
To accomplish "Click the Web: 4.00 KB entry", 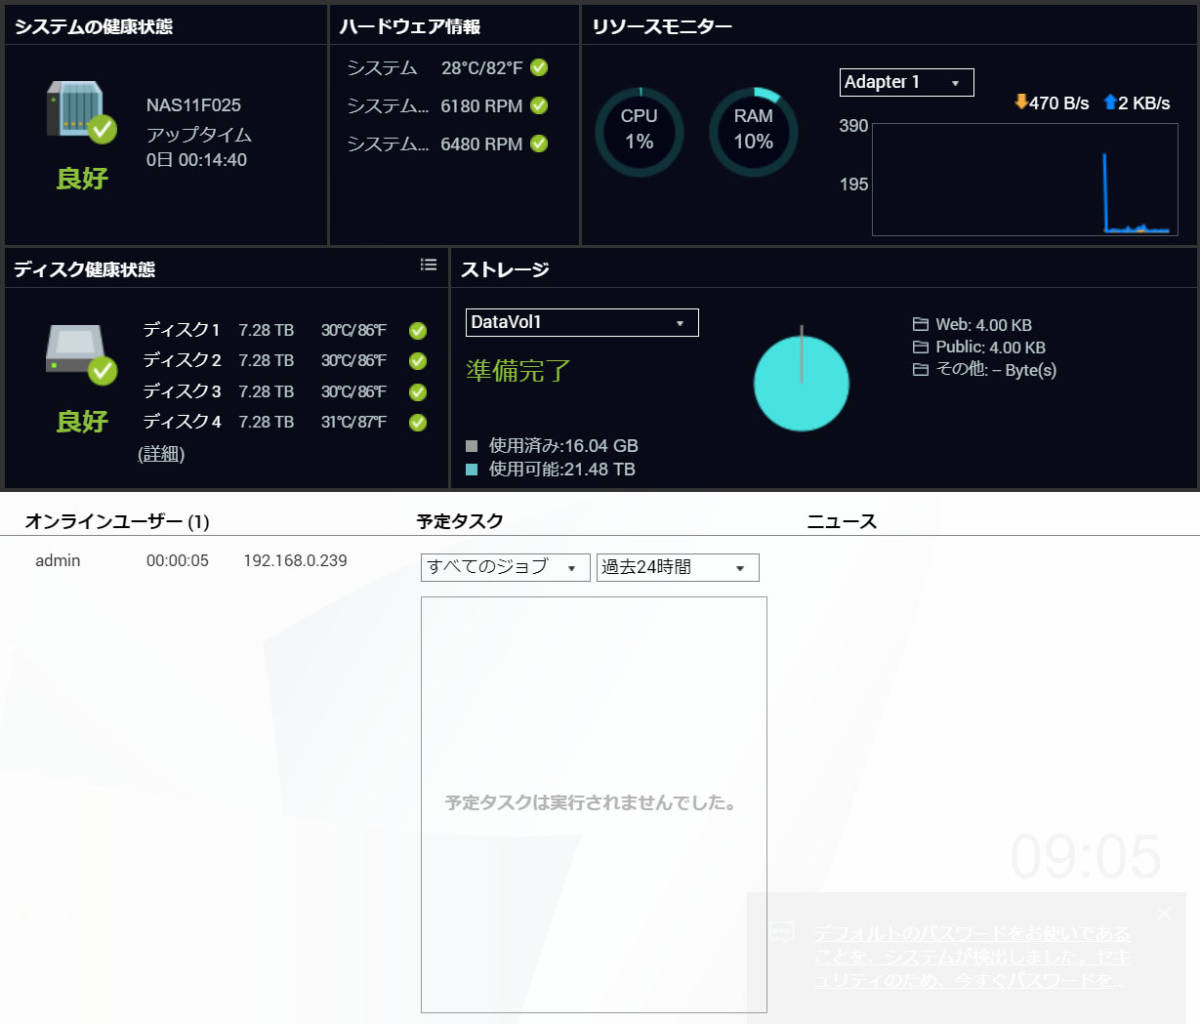I will [x=984, y=325].
